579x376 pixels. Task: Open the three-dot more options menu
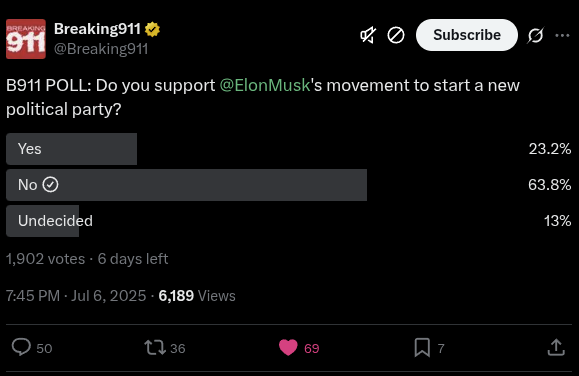562,35
